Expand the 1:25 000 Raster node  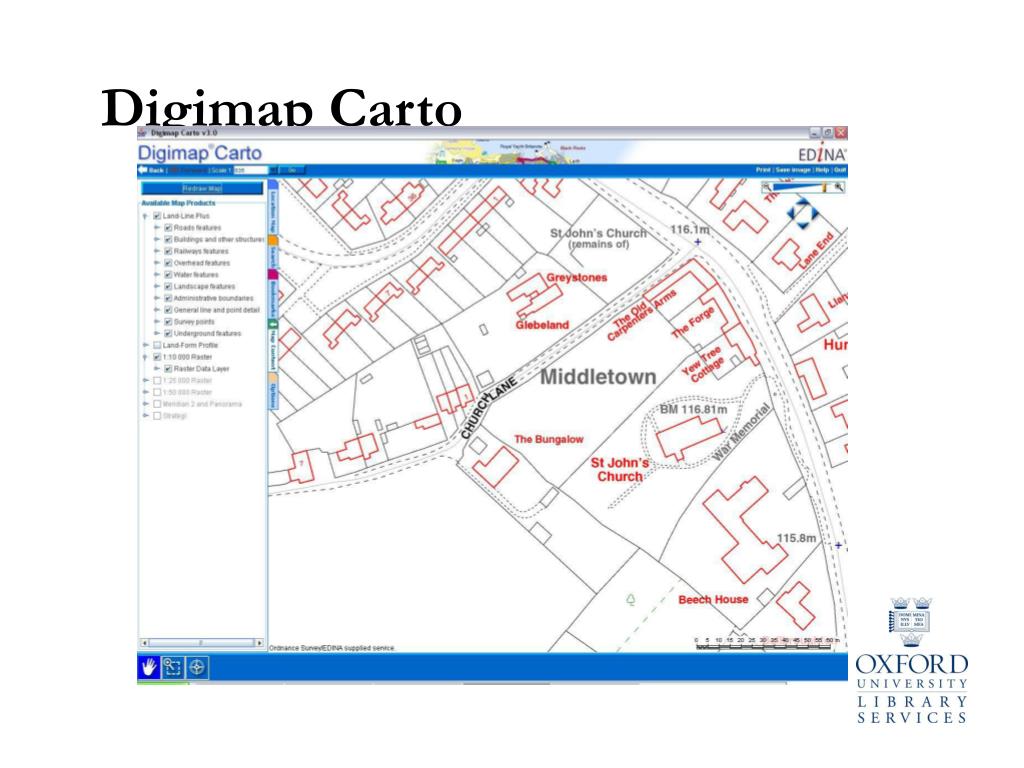146,381
